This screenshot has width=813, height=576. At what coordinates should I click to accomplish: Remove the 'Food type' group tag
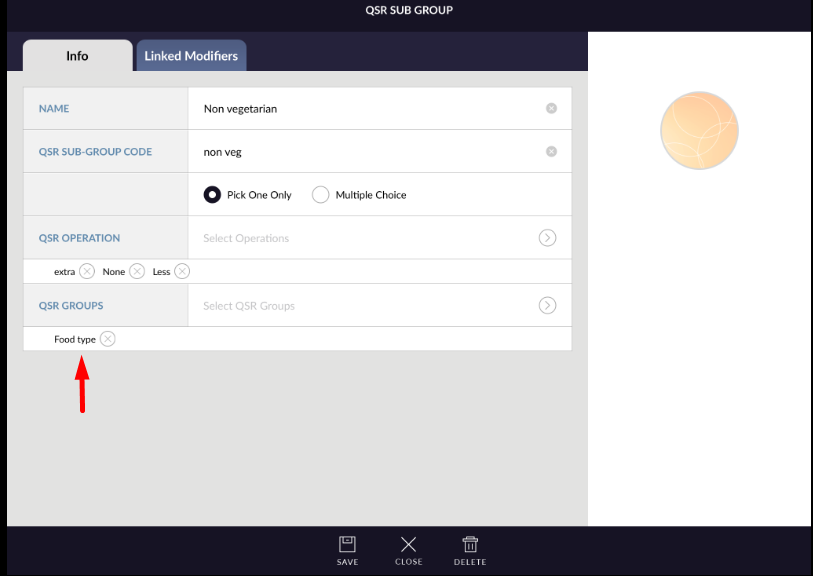pyautogui.click(x=108, y=339)
